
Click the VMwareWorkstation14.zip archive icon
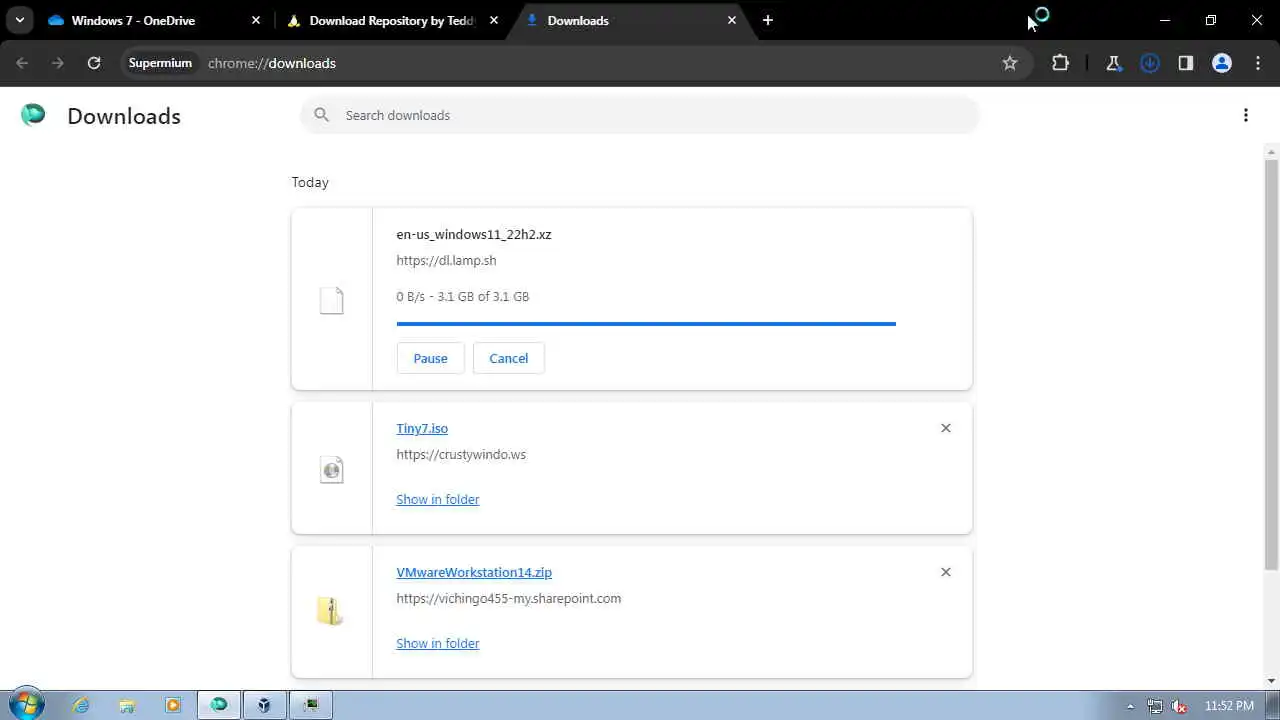click(330, 611)
